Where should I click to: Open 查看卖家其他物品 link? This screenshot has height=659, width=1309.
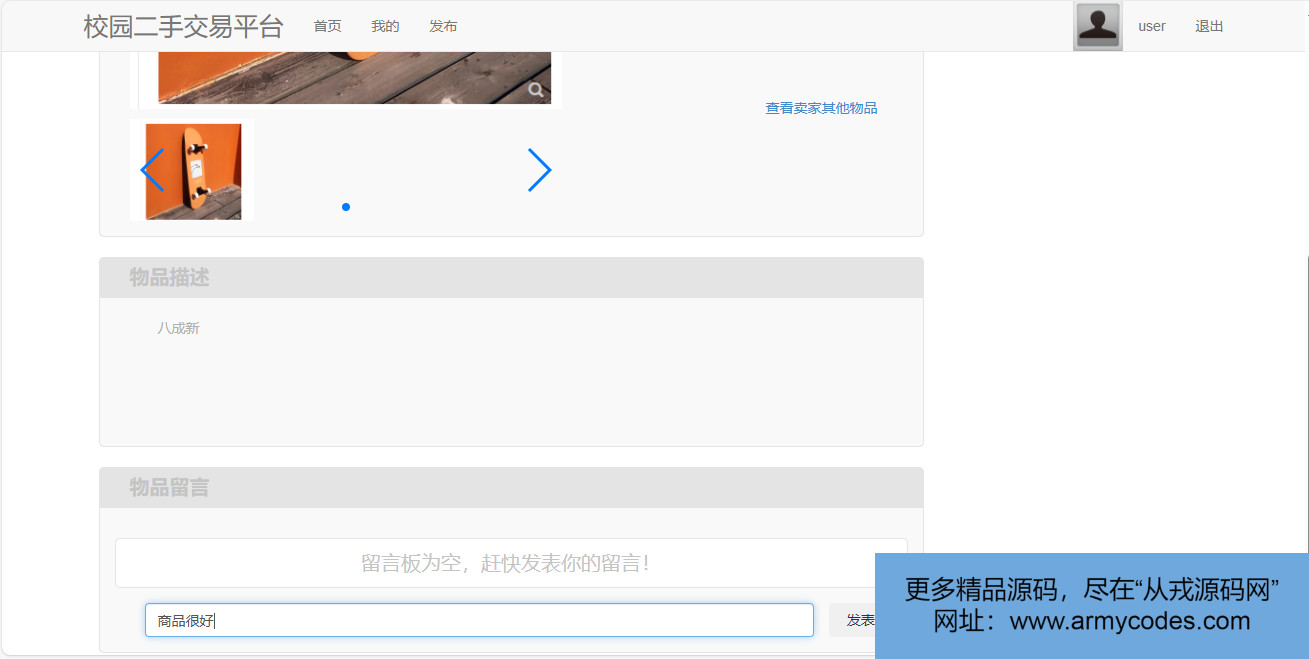[821, 108]
